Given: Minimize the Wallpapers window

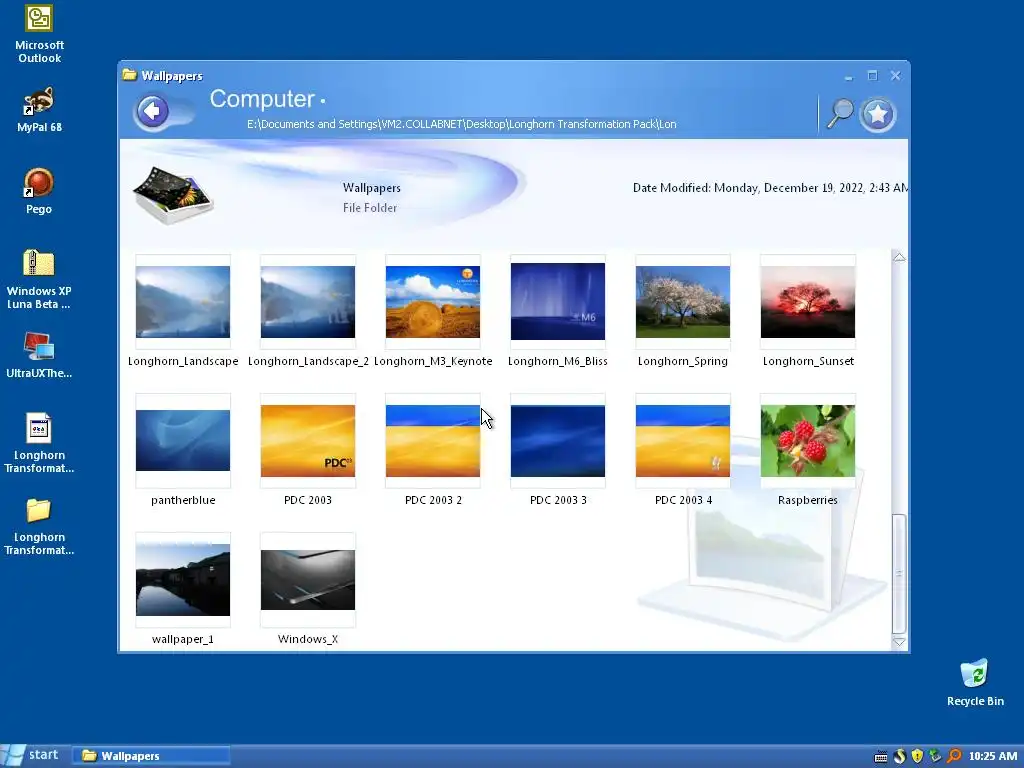Looking at the screenshot, I should click(848, 76).
